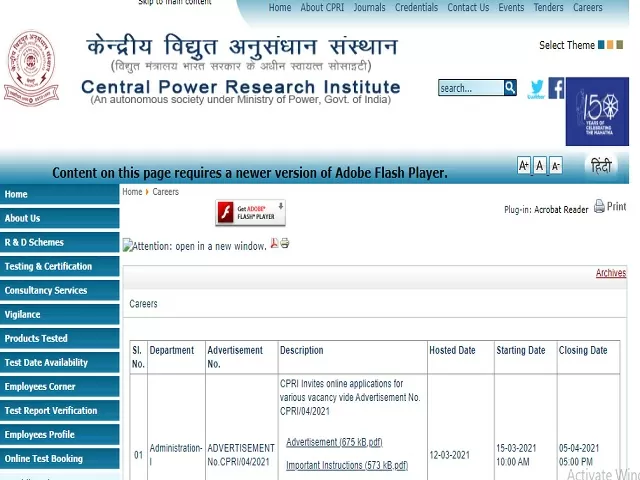640x480 pixels.
Task: Open About Us sidebar item
Action: [x=60, y=218]
